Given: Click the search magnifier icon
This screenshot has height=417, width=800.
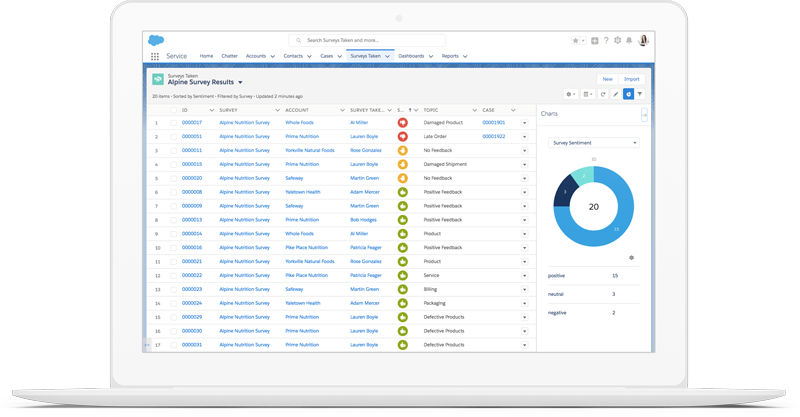Looking at the screenshot, I should pyautogui.click(x=298, y=40).
